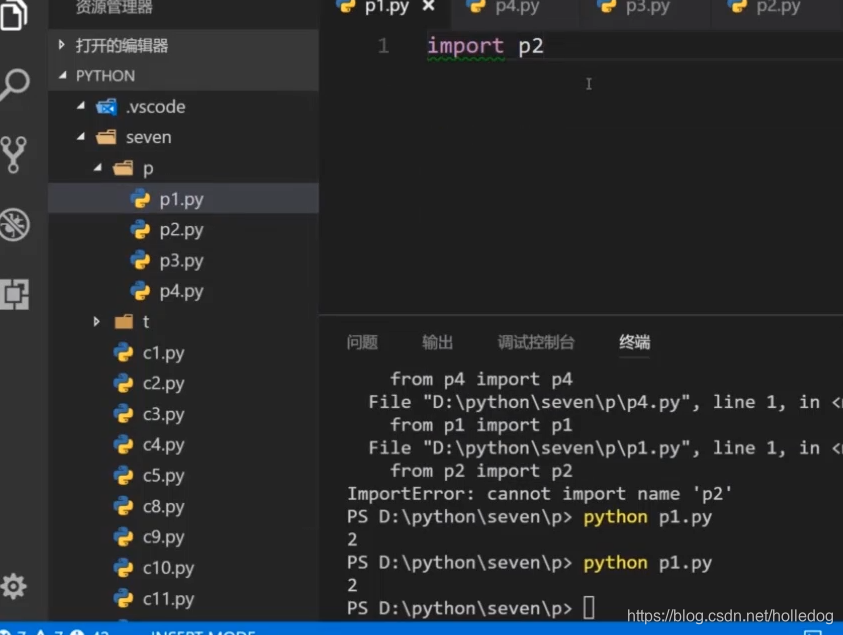Switch to the p2.py editor tab
Screen dimensions: 843x635
coord(777,7)
